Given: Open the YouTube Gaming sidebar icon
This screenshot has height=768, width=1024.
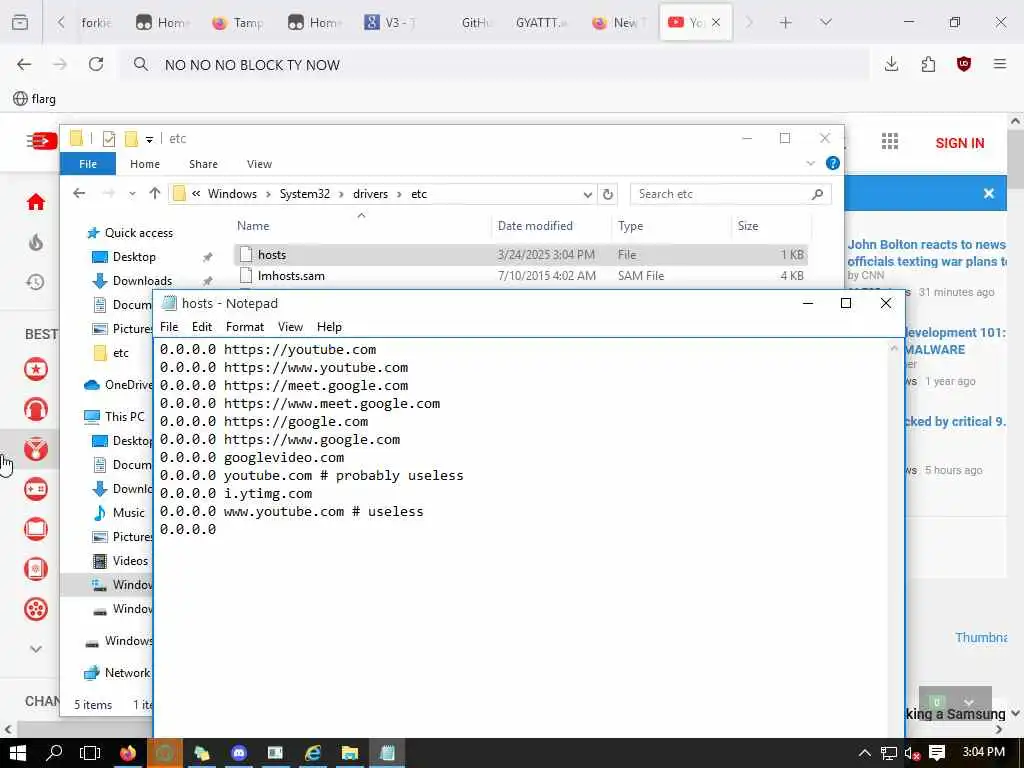Looking at the screenshot, I should (36, 488).
